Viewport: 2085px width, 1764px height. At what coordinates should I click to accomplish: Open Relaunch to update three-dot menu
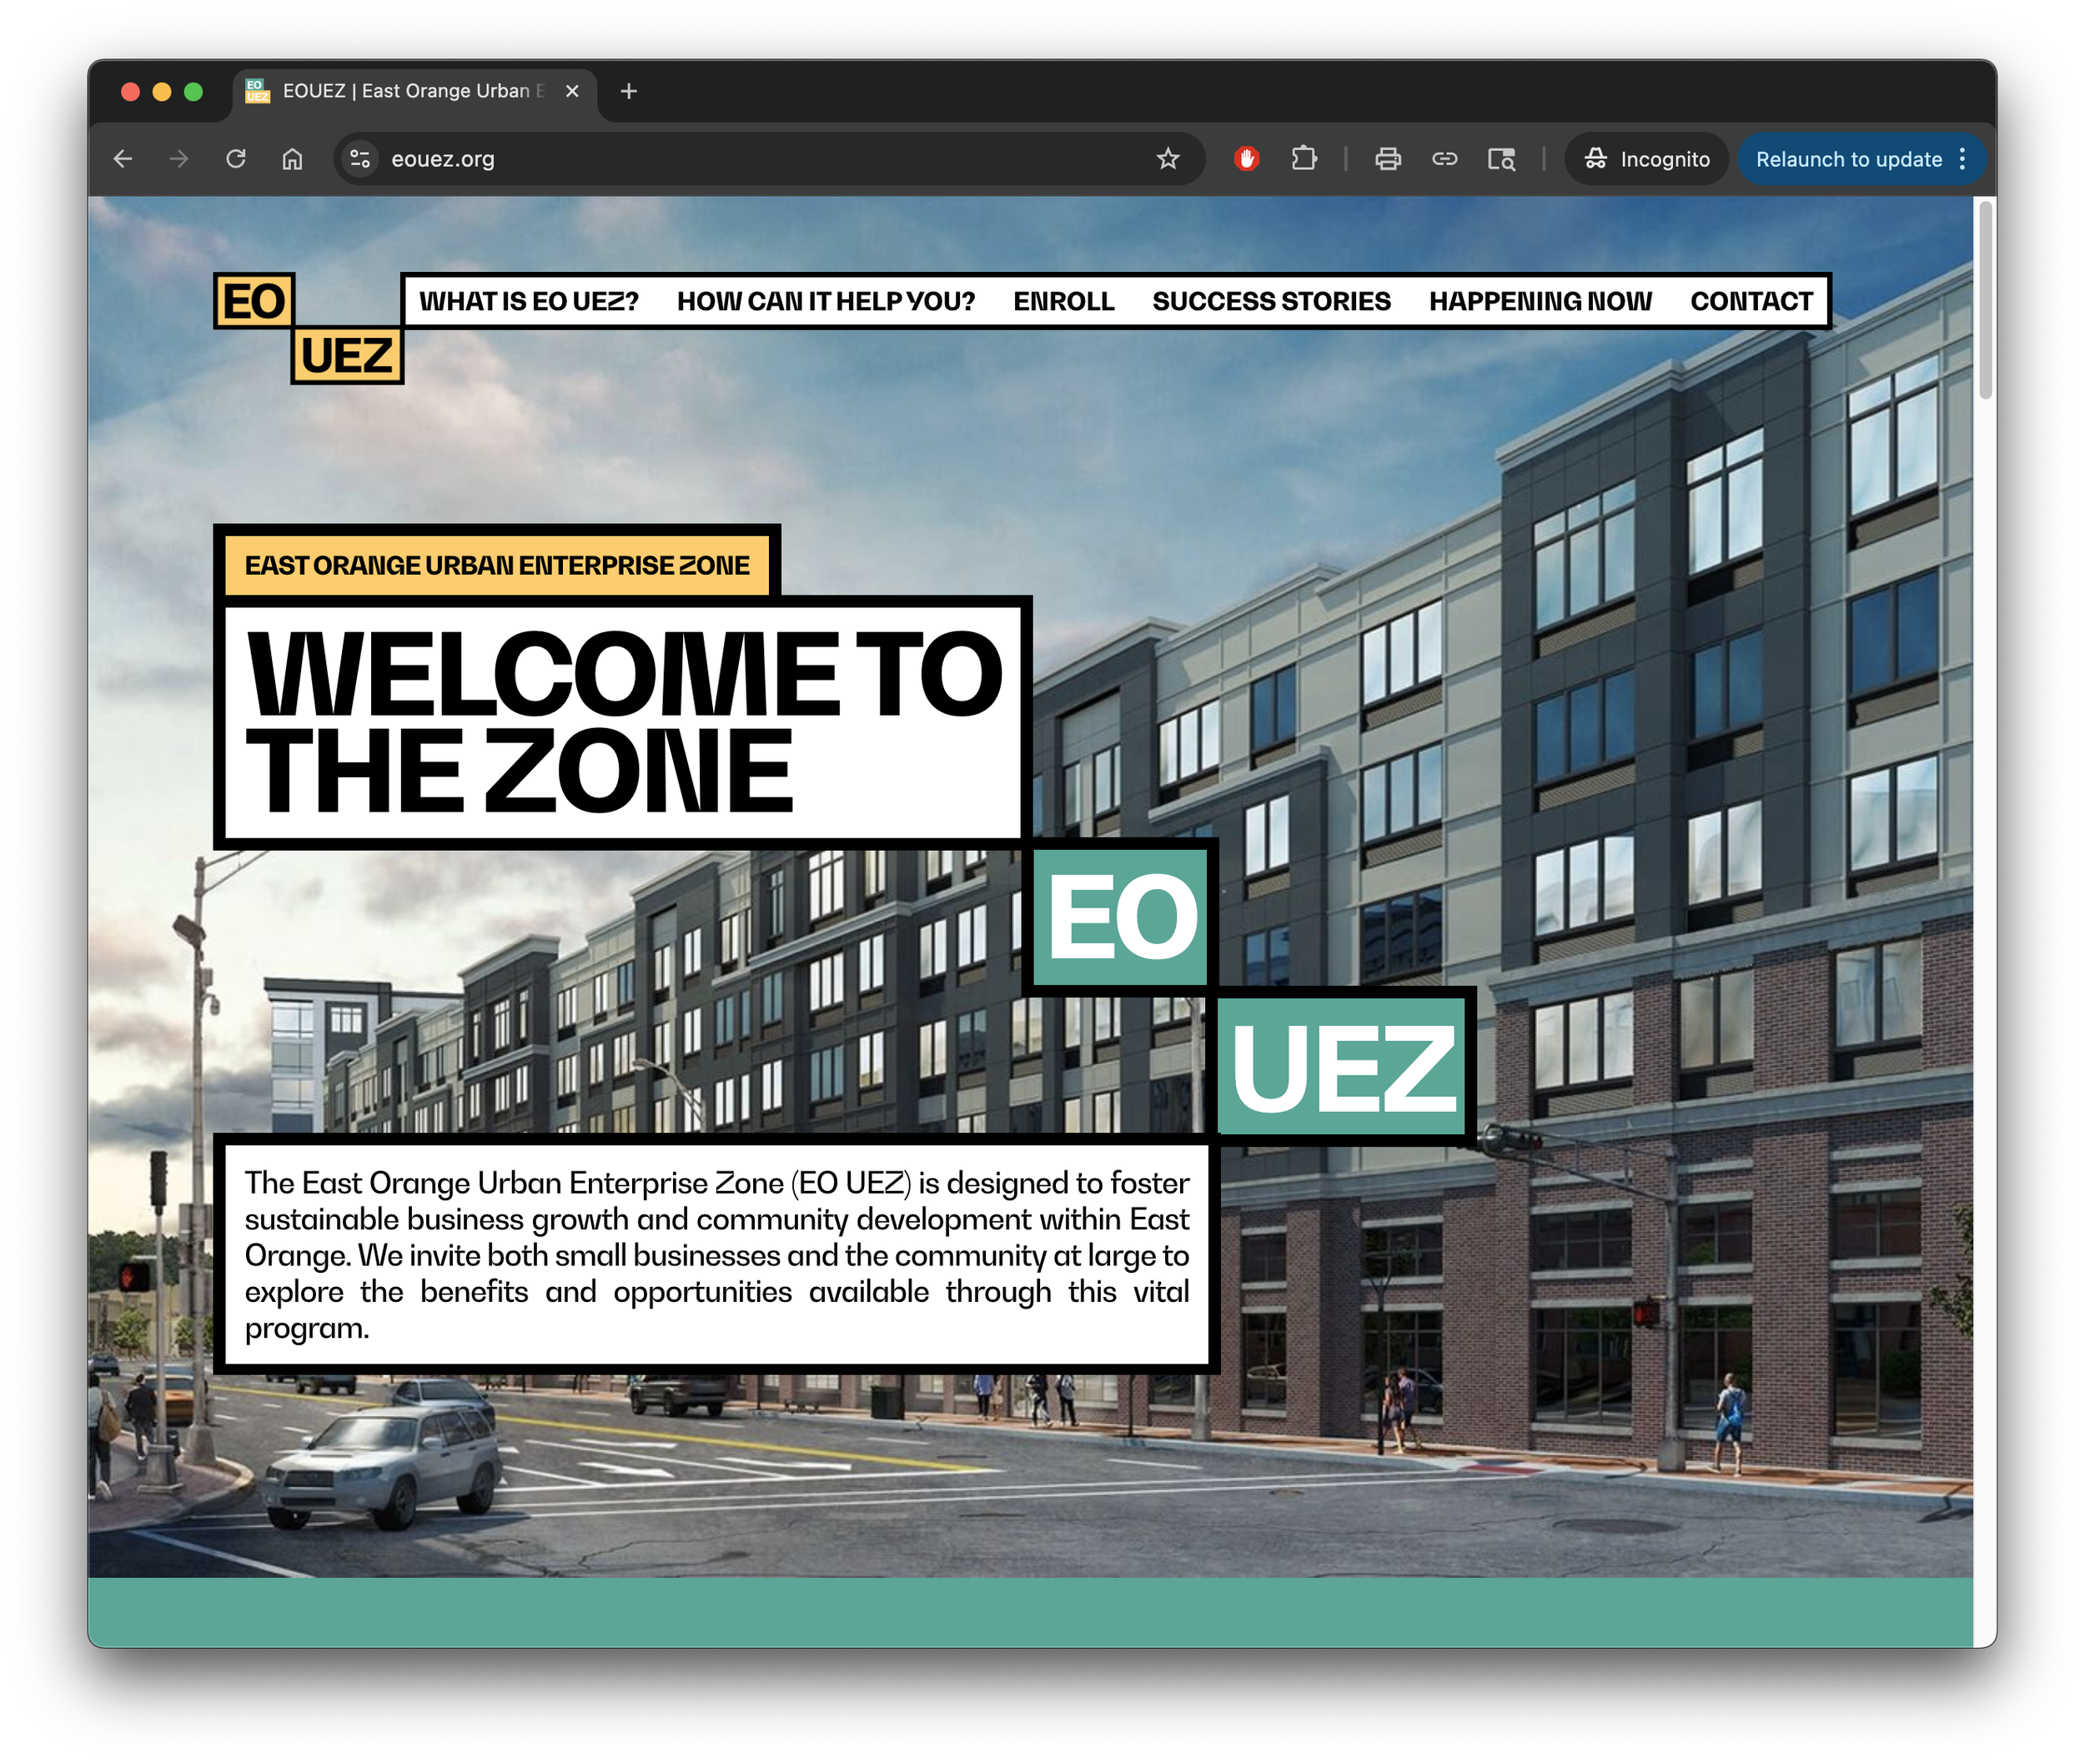click(x=1962, y=159)
